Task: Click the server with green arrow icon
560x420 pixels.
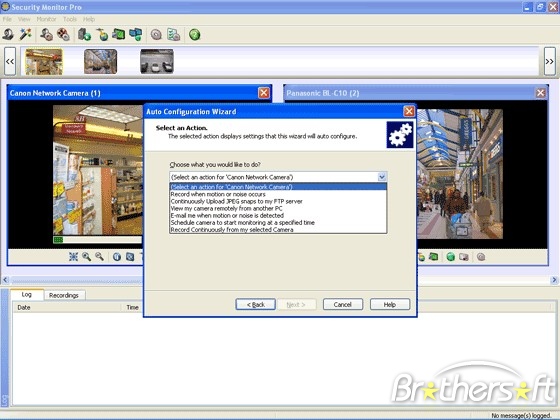Action: [85, 35]
